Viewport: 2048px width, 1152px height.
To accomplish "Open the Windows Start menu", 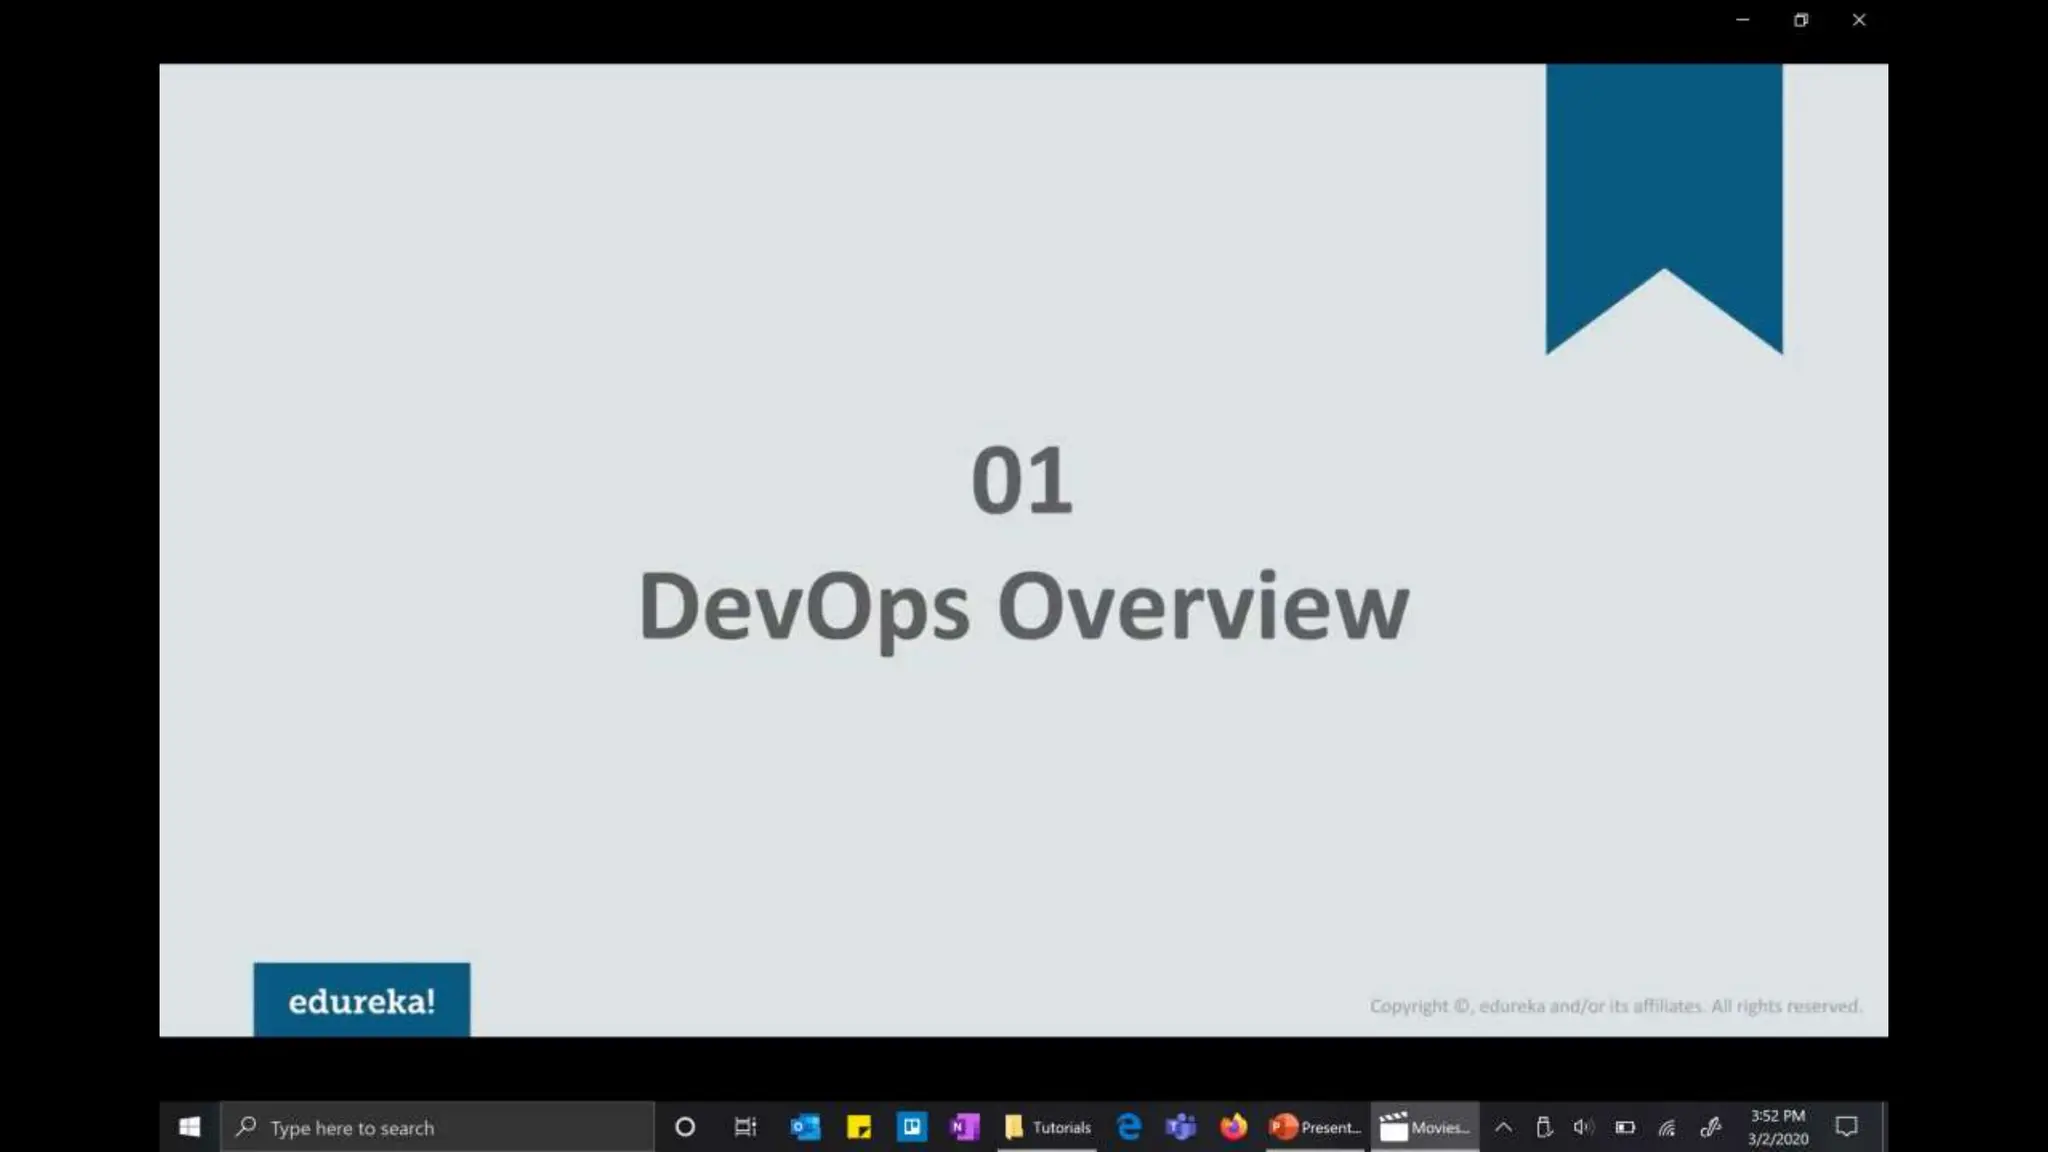I will click(x=189, y=1127).
